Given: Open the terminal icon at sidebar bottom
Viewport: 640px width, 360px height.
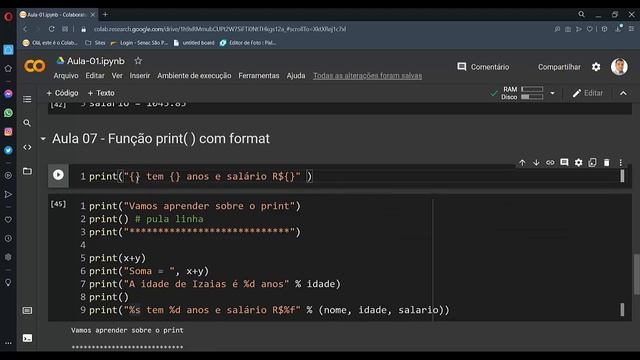Looking at the screenshot, I should pyautogui.click(x=27, y=338).
